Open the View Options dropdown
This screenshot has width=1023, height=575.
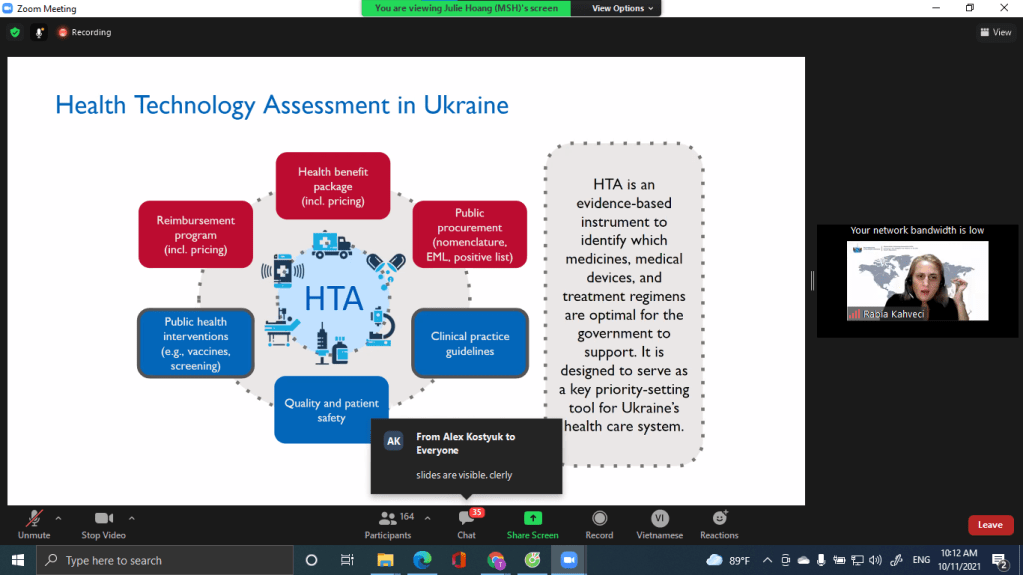[x=622, y=8]
